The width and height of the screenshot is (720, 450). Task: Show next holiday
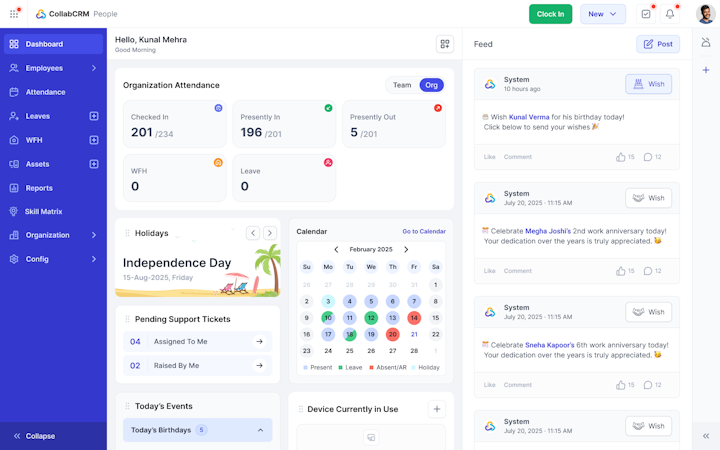tap(270, 233)
